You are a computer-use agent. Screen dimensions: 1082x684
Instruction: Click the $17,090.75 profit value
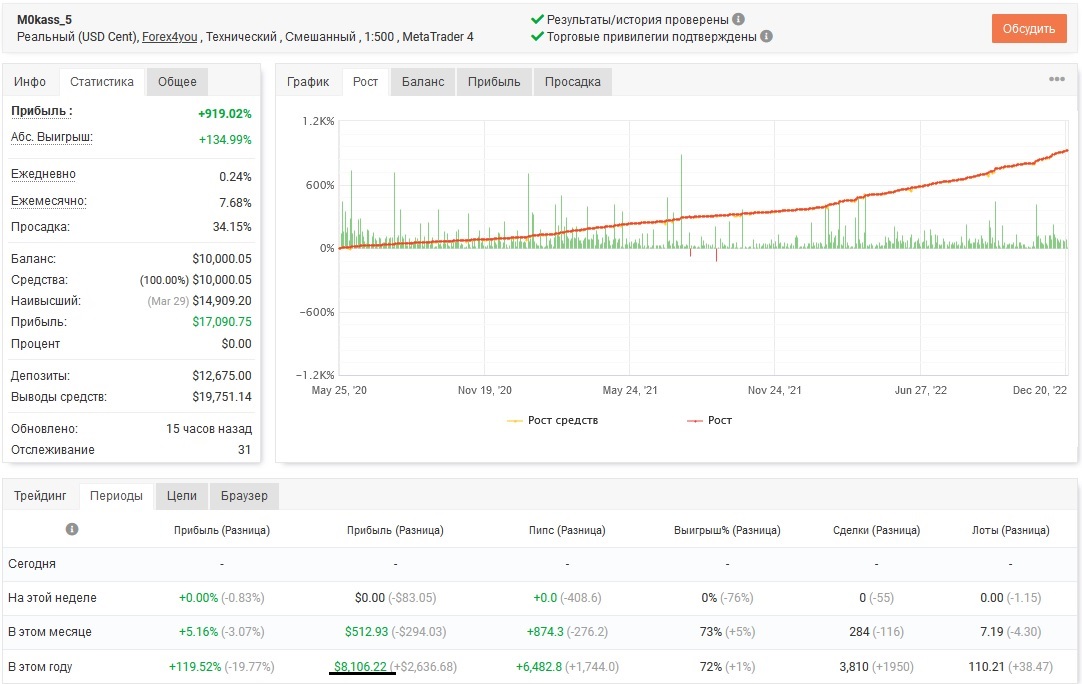pyautogui.click(x=222, y=322)
